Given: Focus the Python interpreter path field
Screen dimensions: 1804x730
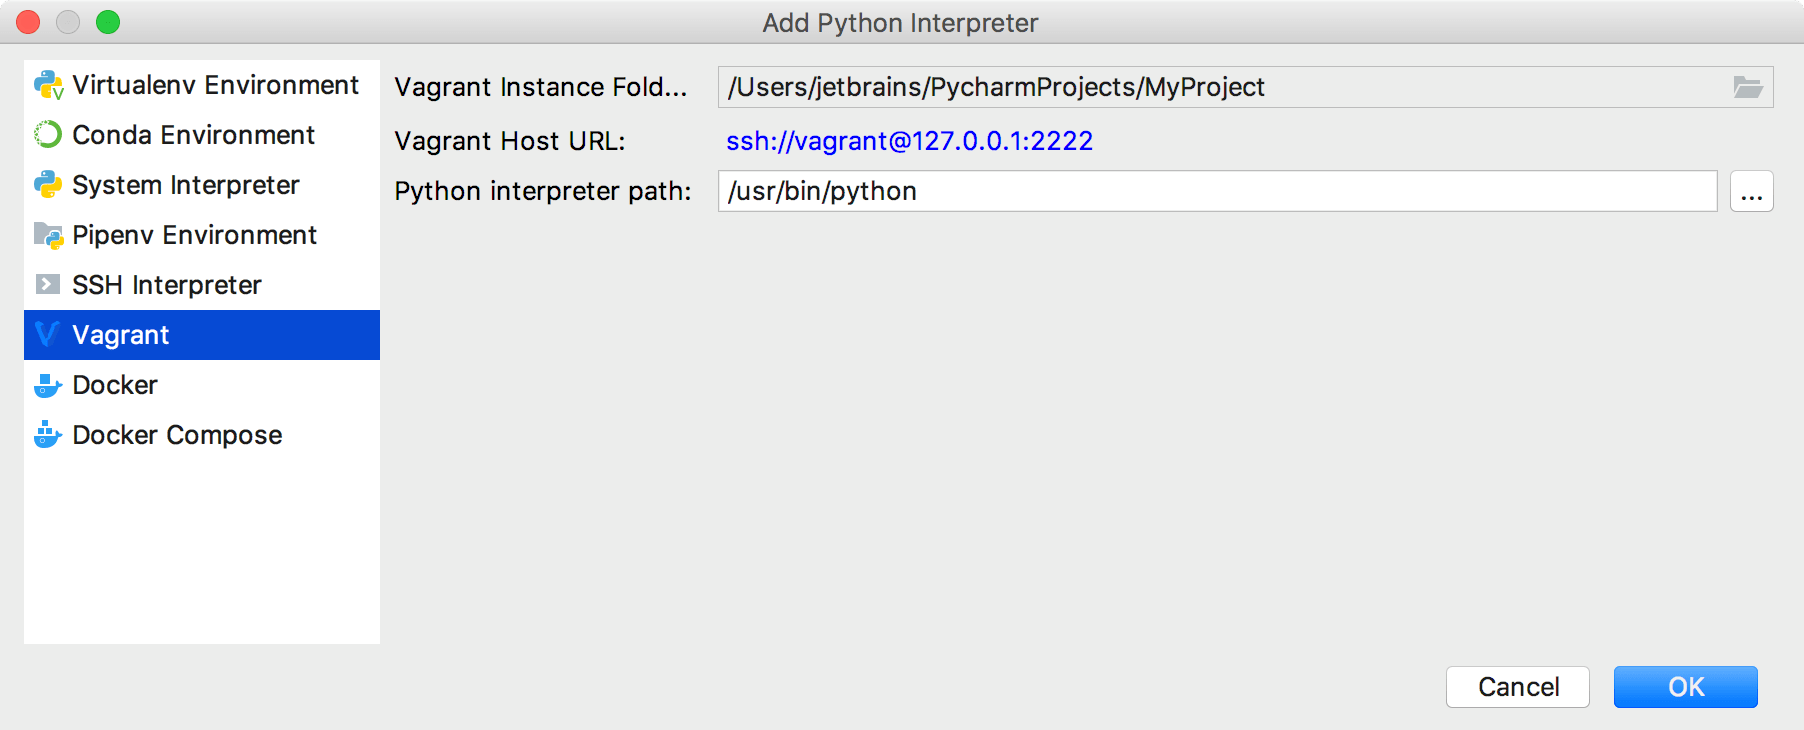Looking at the screenshot, I should pyautogui.click(x=1216, y=191).
